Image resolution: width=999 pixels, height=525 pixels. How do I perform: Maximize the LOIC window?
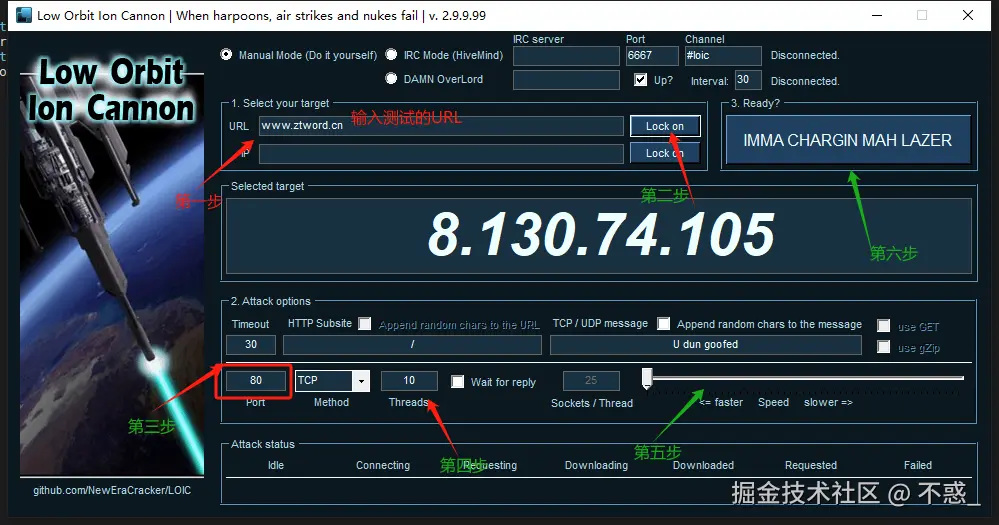(x=922, y=15)
